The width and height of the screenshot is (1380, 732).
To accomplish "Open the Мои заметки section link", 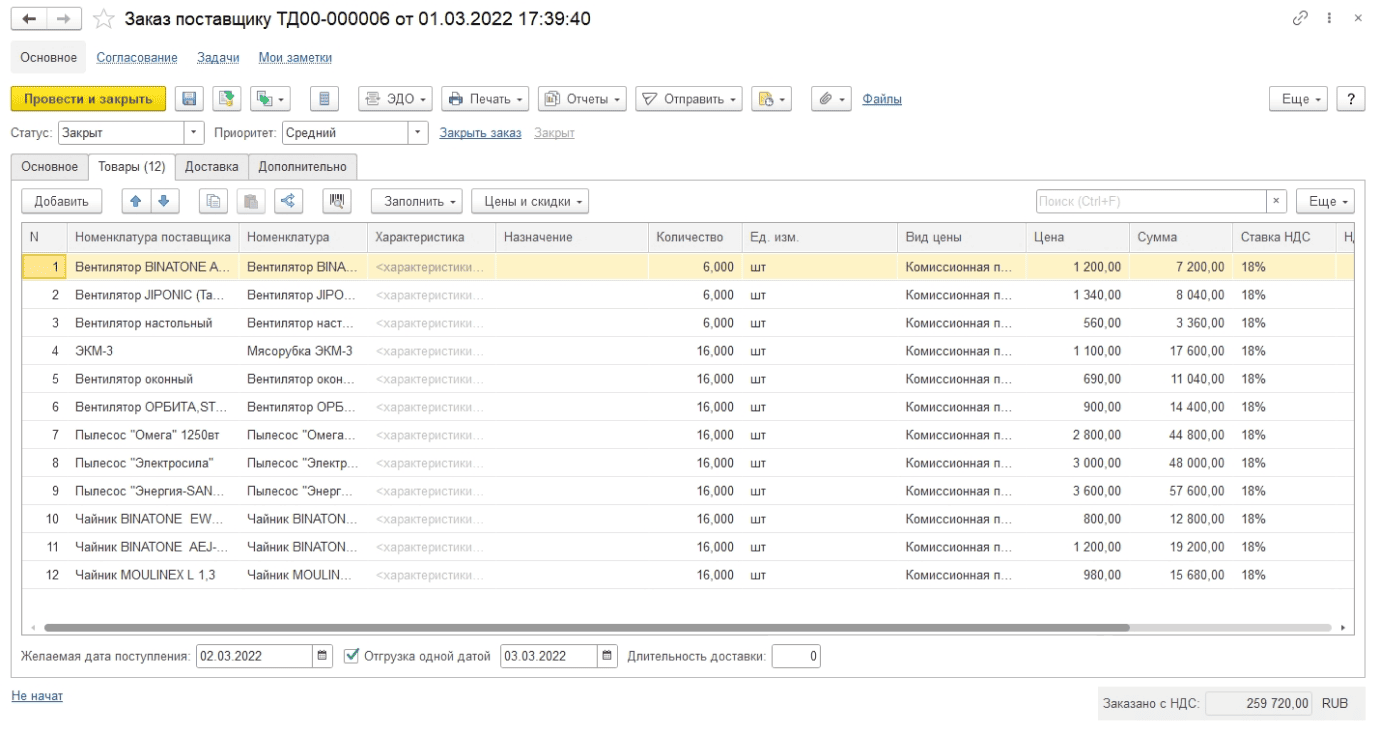I will 295,58.
